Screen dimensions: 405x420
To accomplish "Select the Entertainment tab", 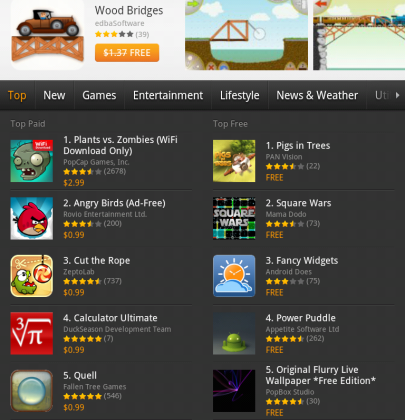I will tap(168, 95).
